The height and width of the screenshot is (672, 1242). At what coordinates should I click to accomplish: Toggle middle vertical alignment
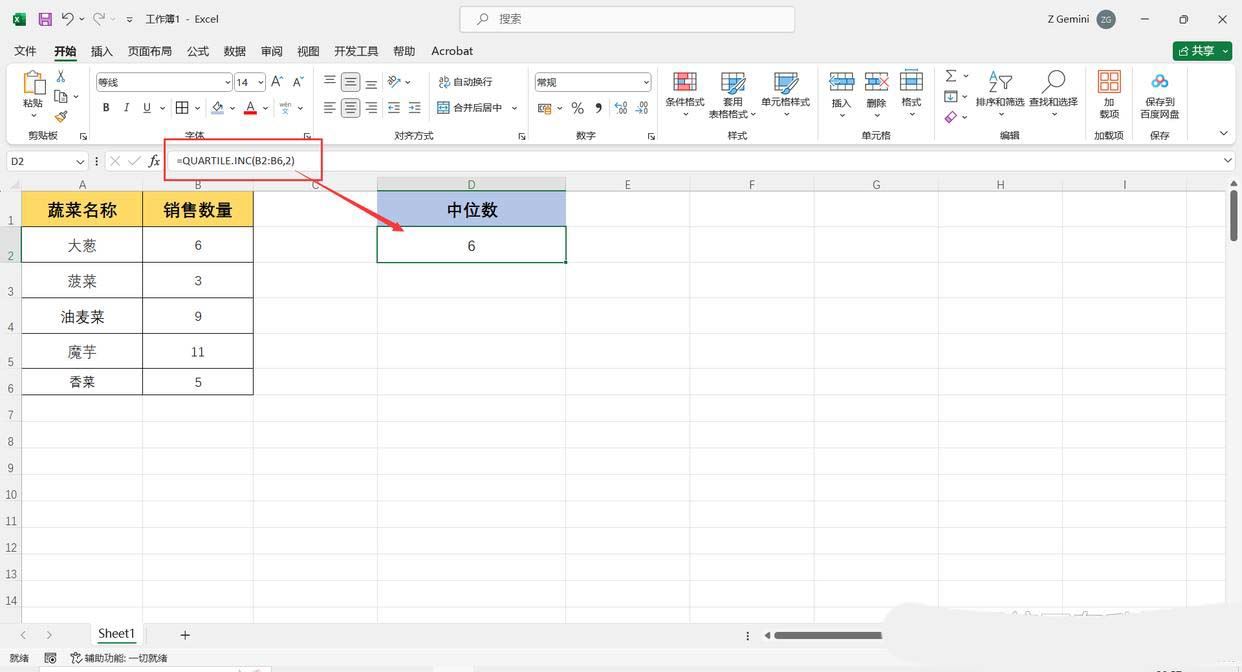350,82
